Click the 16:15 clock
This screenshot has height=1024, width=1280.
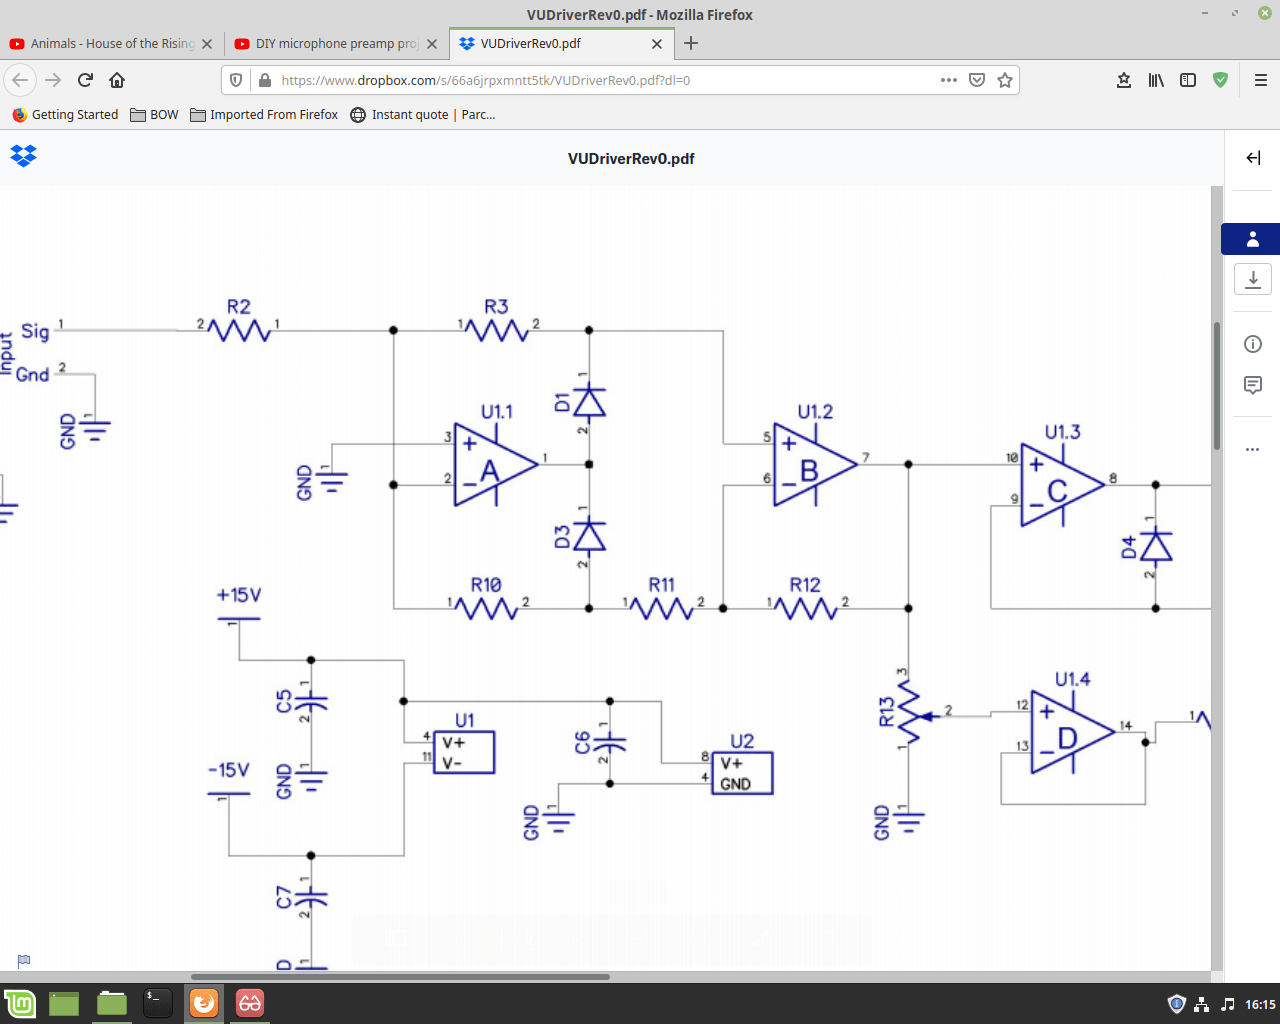[x=1260, y=1004]
